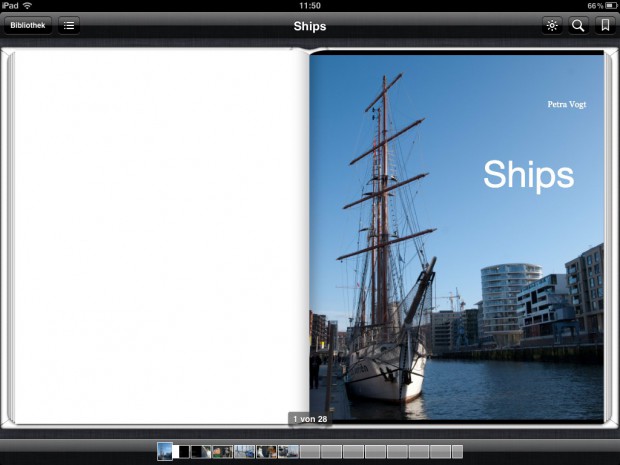Open search with the magnifier icon
620x465 pixels.
pyautogui.click(x=578, y=25)
